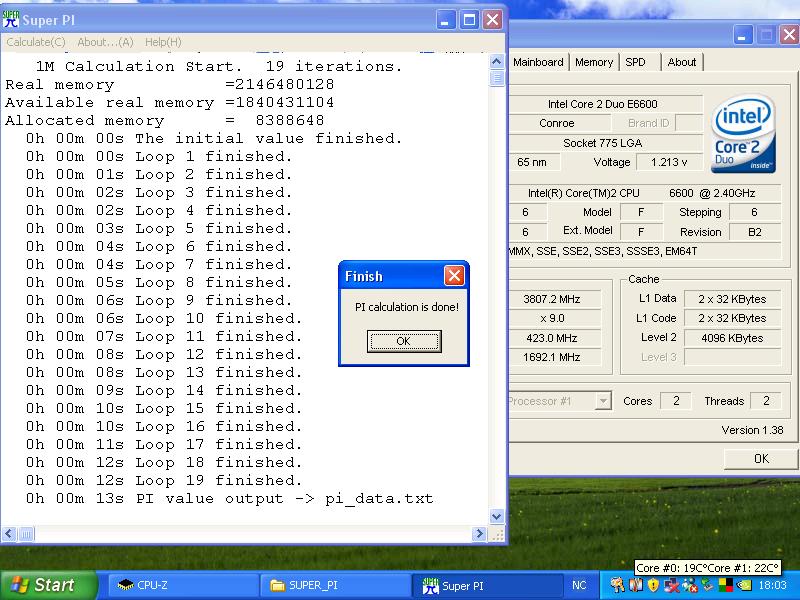The image size is (800, 600).
Task: Click the CPU-Z chip icon on taskbar
Action: tap(125, 585)
